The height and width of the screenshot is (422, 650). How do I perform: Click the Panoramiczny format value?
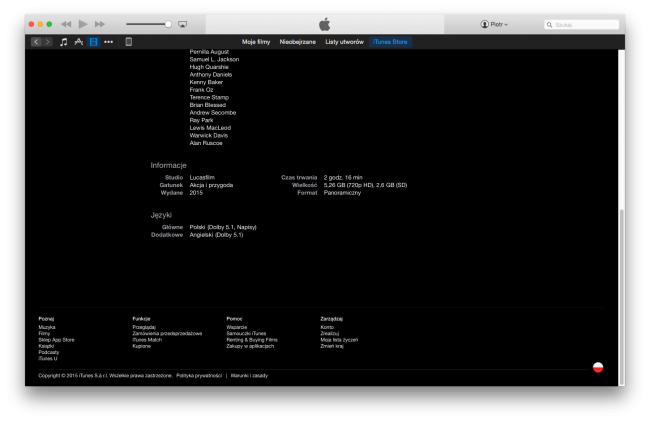click(x=342, y=193)
